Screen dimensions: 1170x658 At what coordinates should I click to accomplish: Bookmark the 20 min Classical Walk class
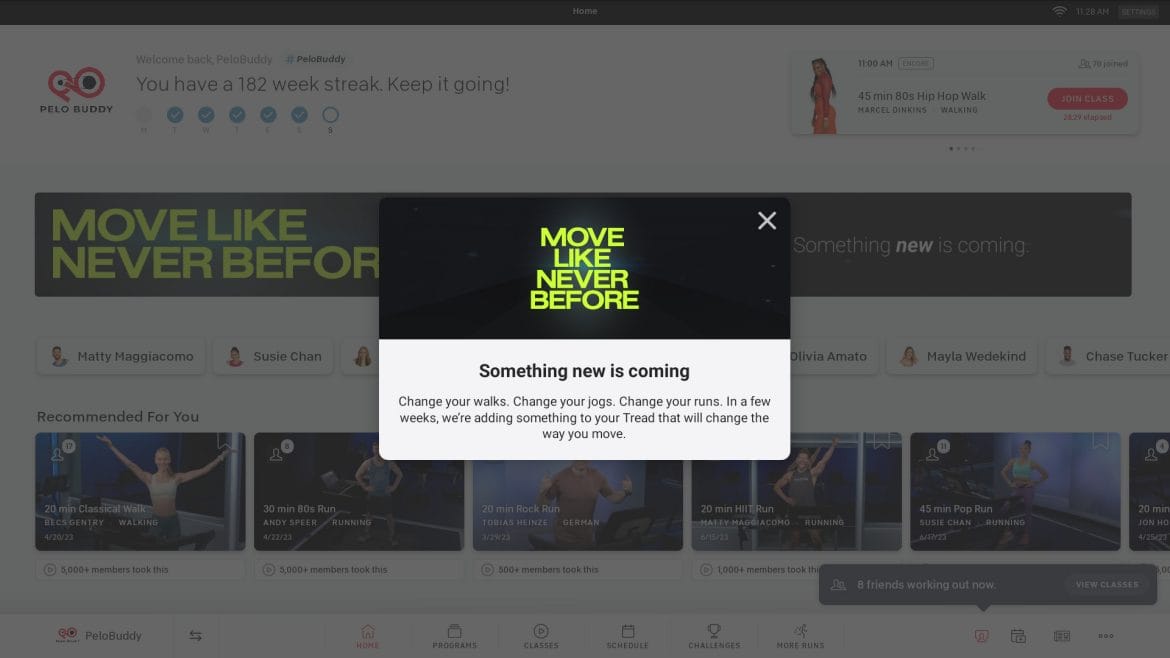coord(225,441)
